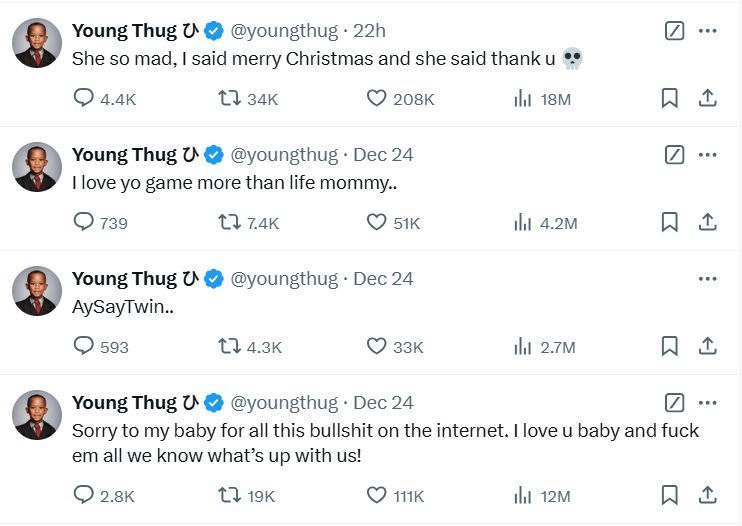Like the merry Christmas tweet

[x=376, y=98]
